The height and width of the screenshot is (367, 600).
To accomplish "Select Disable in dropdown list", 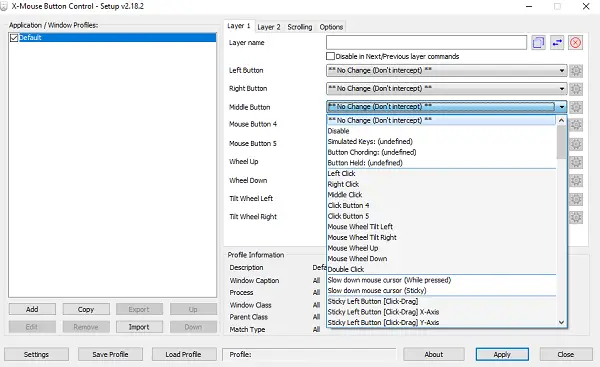I will point(441,131).
